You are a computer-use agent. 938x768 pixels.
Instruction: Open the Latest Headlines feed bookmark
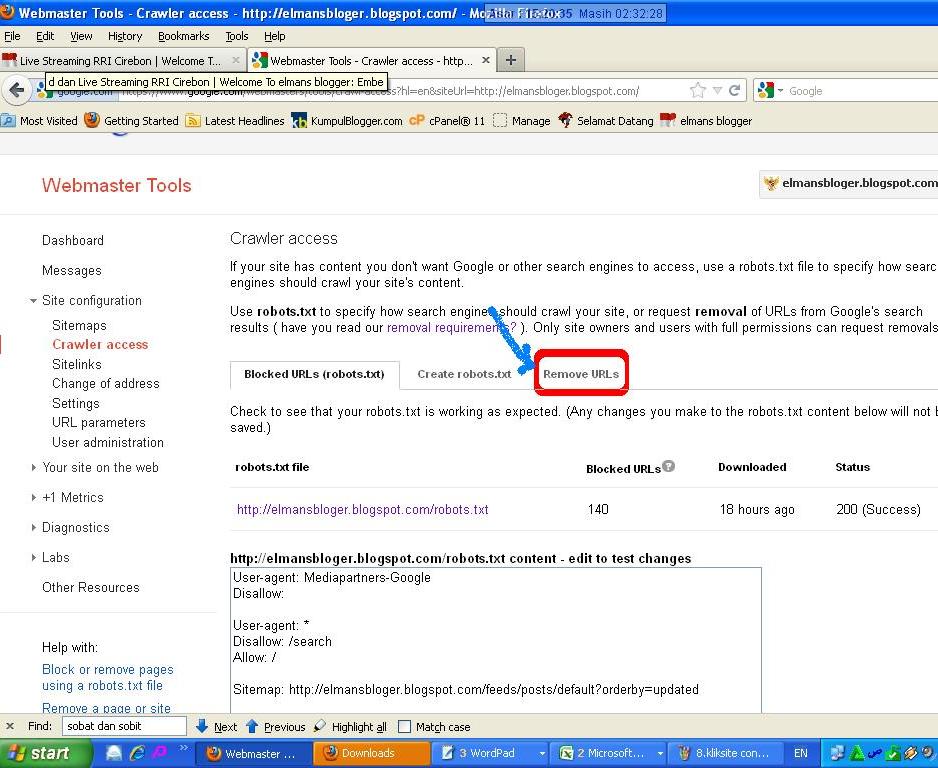tap(235, 121)
